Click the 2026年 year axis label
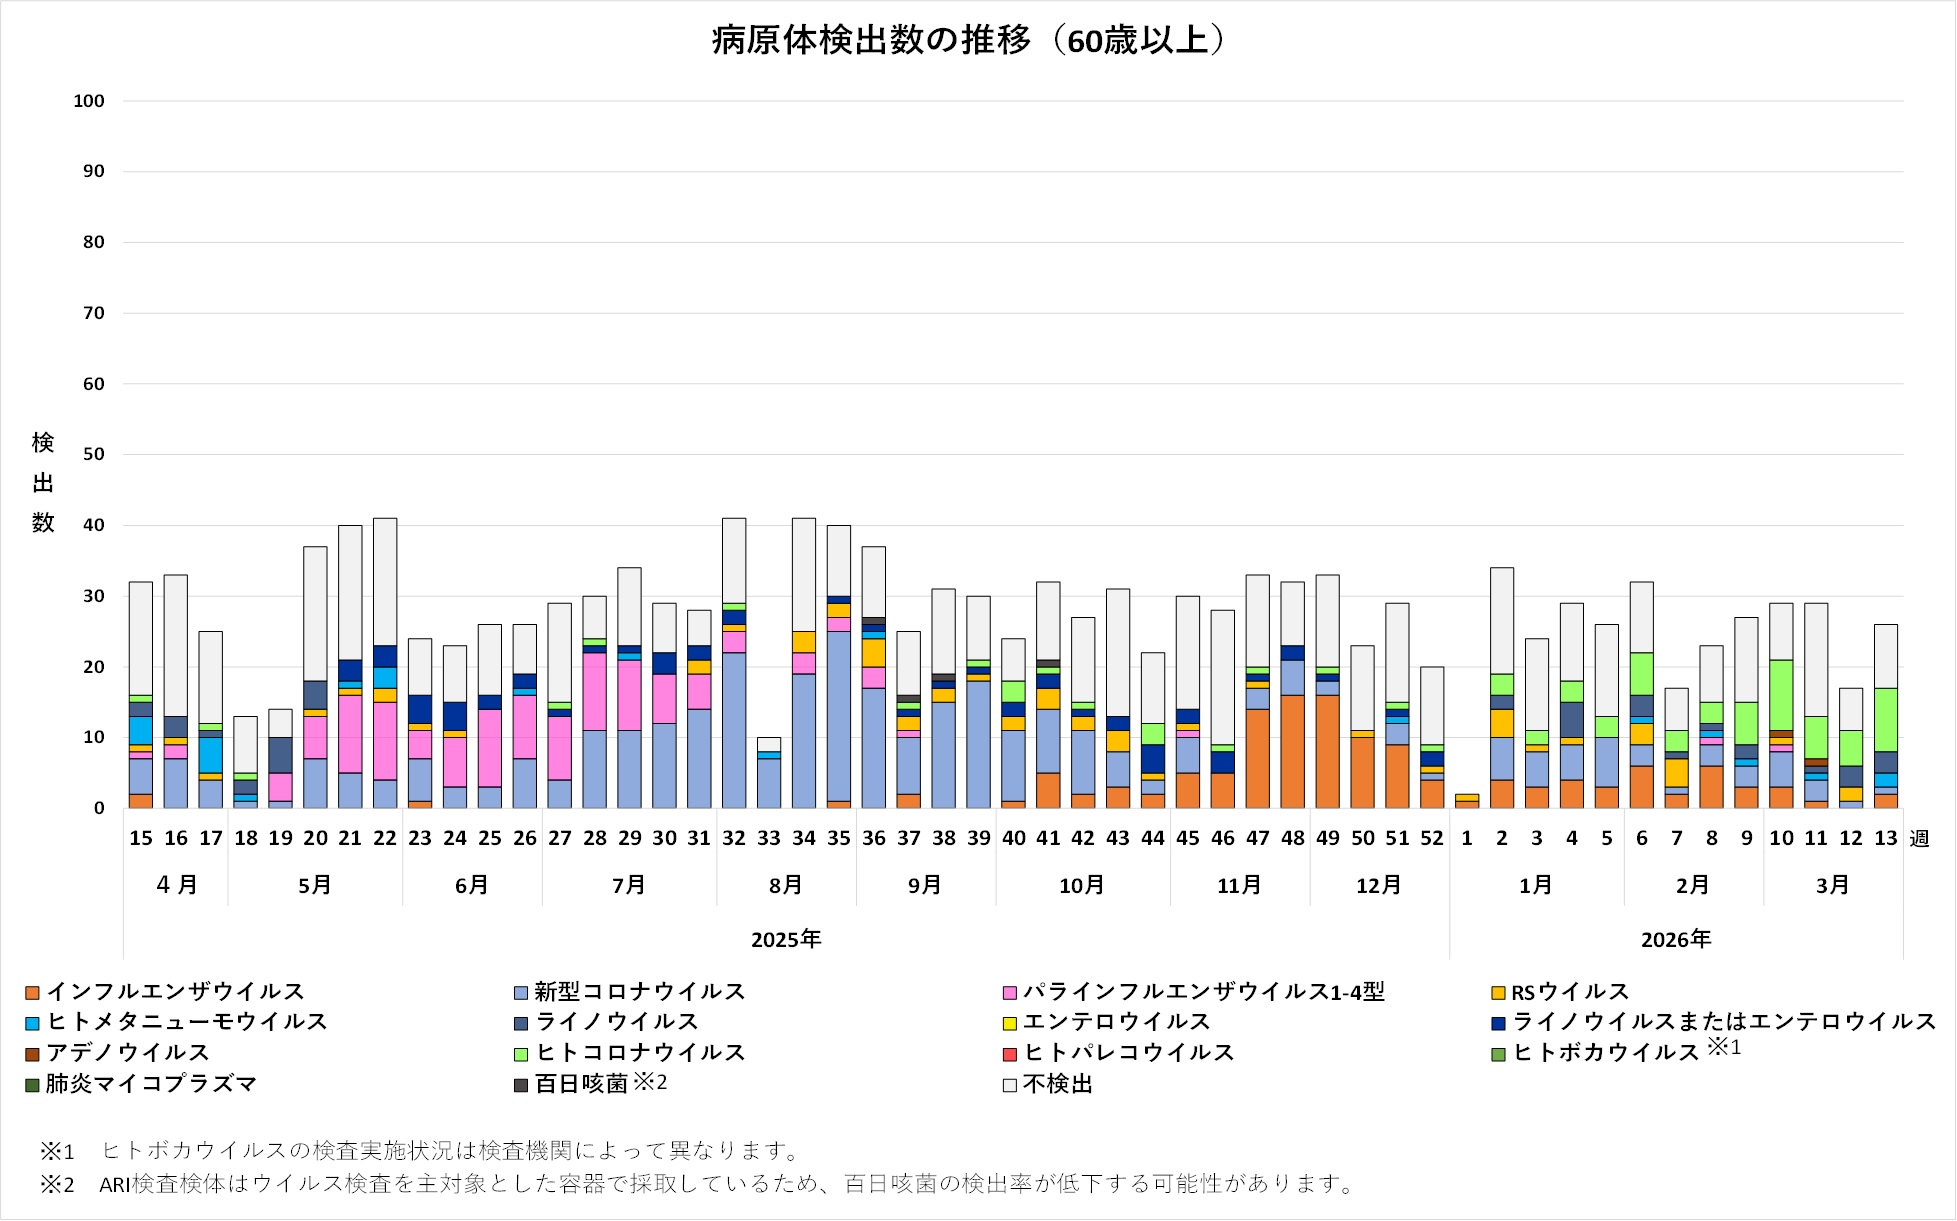Screen dimensions: 1957x1221 [1676, 940]
